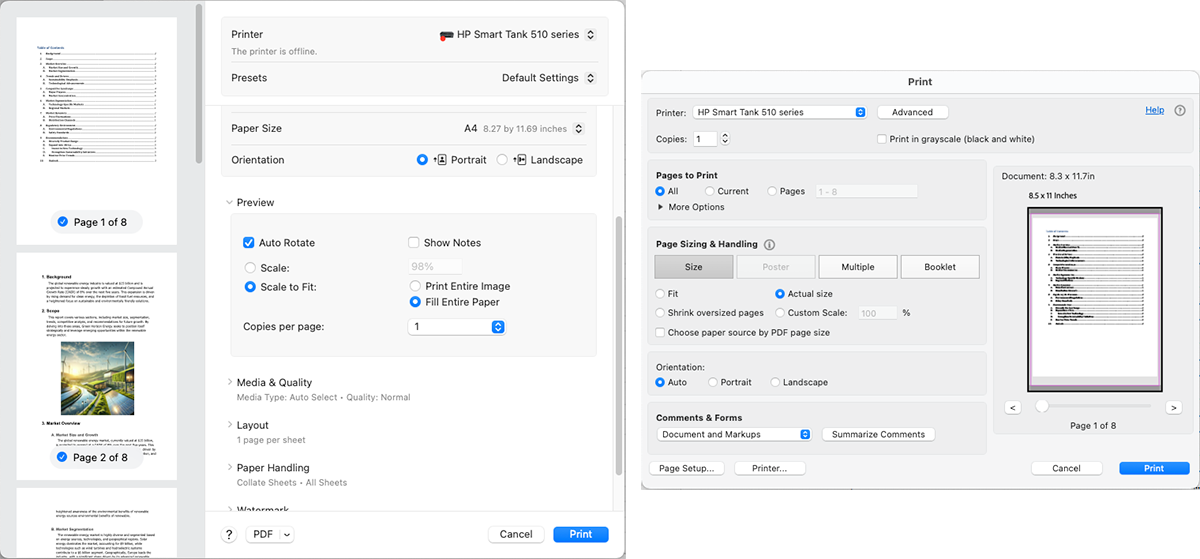Viewport: 1200px width, 559px height.
Task: Click the Advanced button
Action: 912,112
